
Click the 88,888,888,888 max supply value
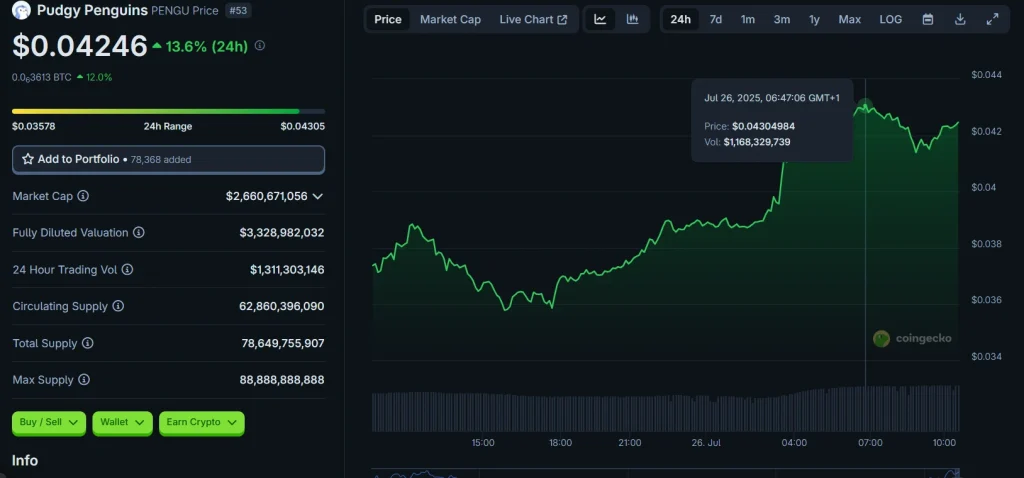[282, 379]
